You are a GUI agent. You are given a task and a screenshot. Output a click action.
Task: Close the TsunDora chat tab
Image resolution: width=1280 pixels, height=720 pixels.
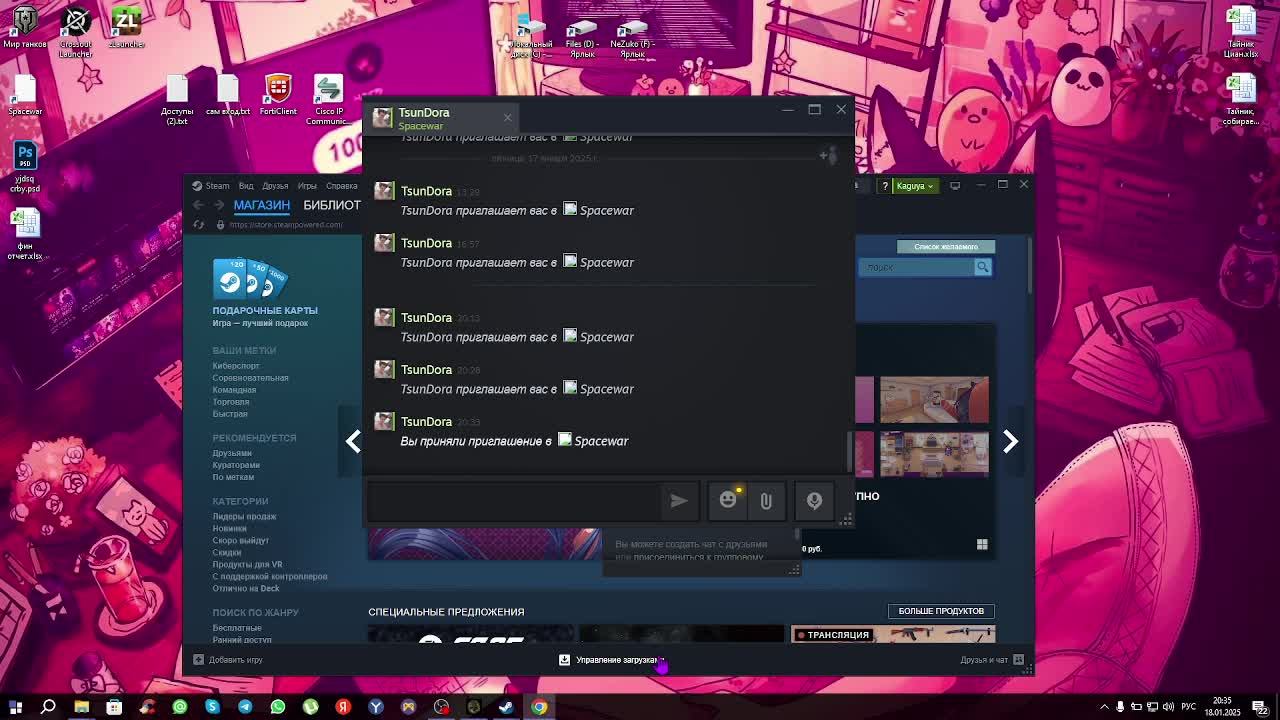coord(507,118)
